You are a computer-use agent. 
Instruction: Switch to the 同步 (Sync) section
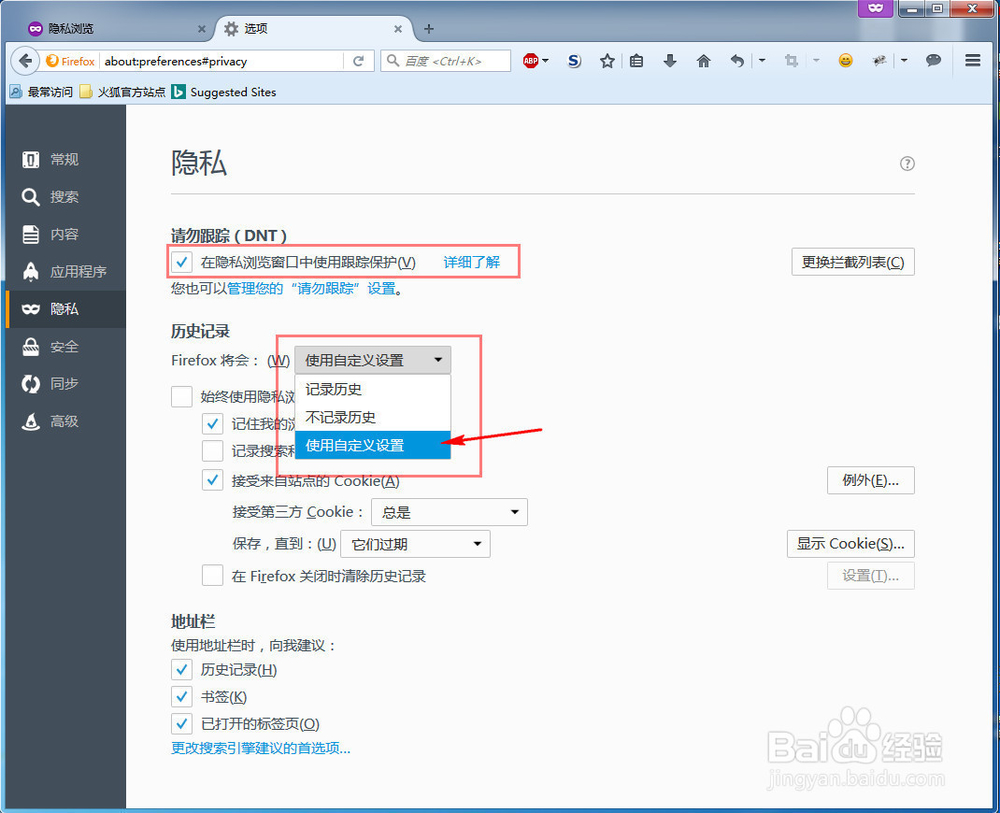point(62,384)
